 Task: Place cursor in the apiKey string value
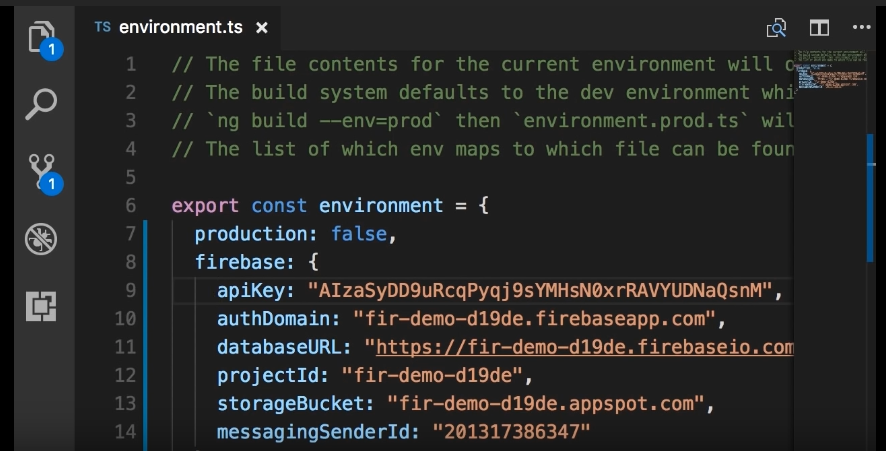542,291
